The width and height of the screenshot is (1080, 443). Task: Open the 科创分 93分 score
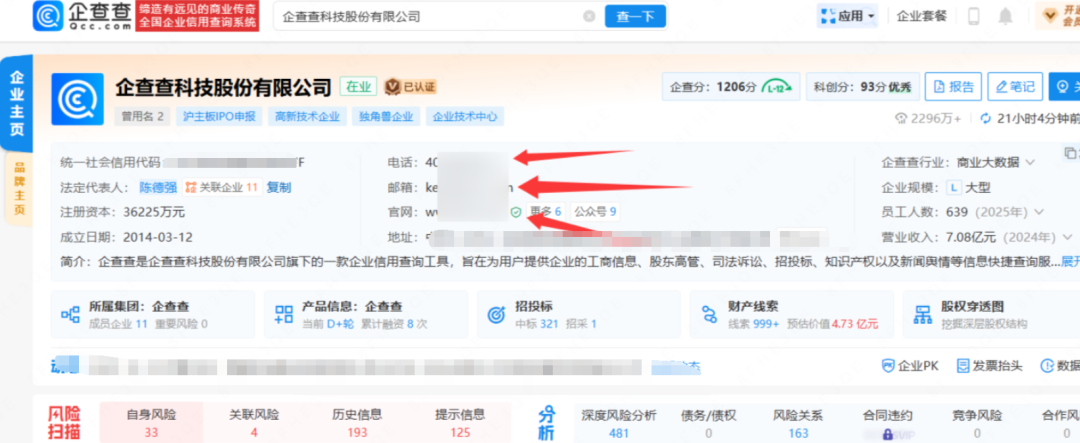click(862, 87)
